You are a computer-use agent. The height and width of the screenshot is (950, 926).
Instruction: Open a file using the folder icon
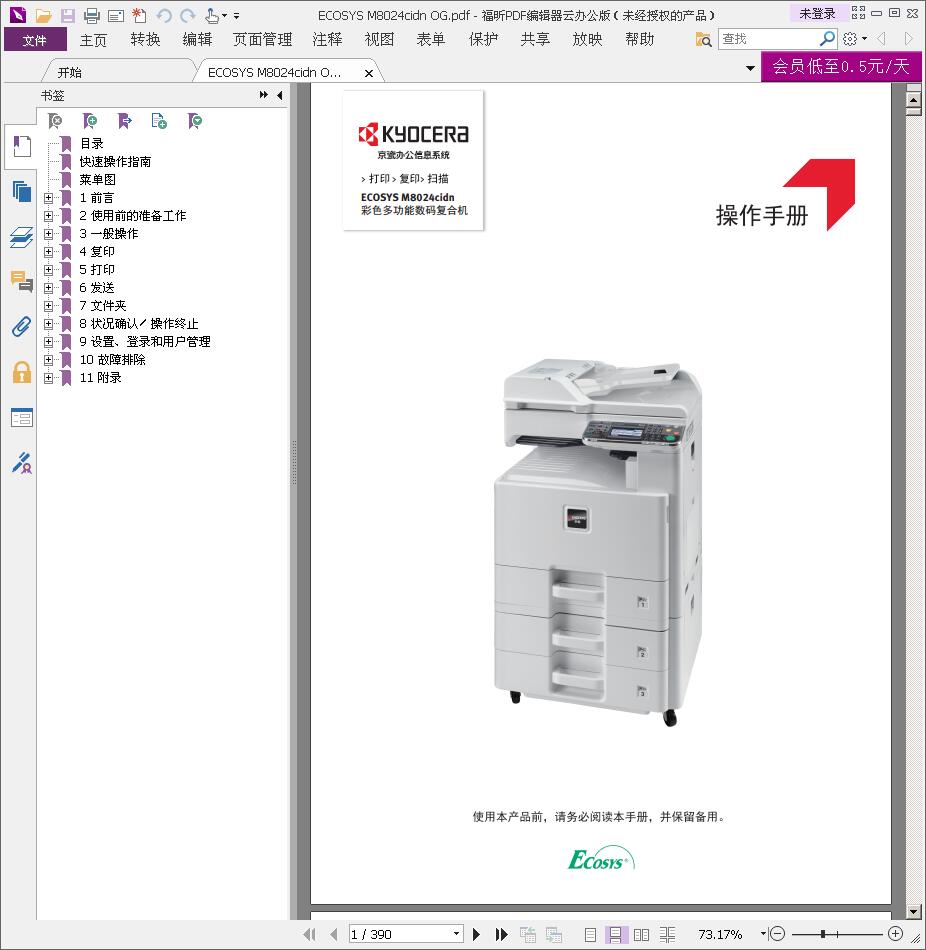[x=43, y=15]
